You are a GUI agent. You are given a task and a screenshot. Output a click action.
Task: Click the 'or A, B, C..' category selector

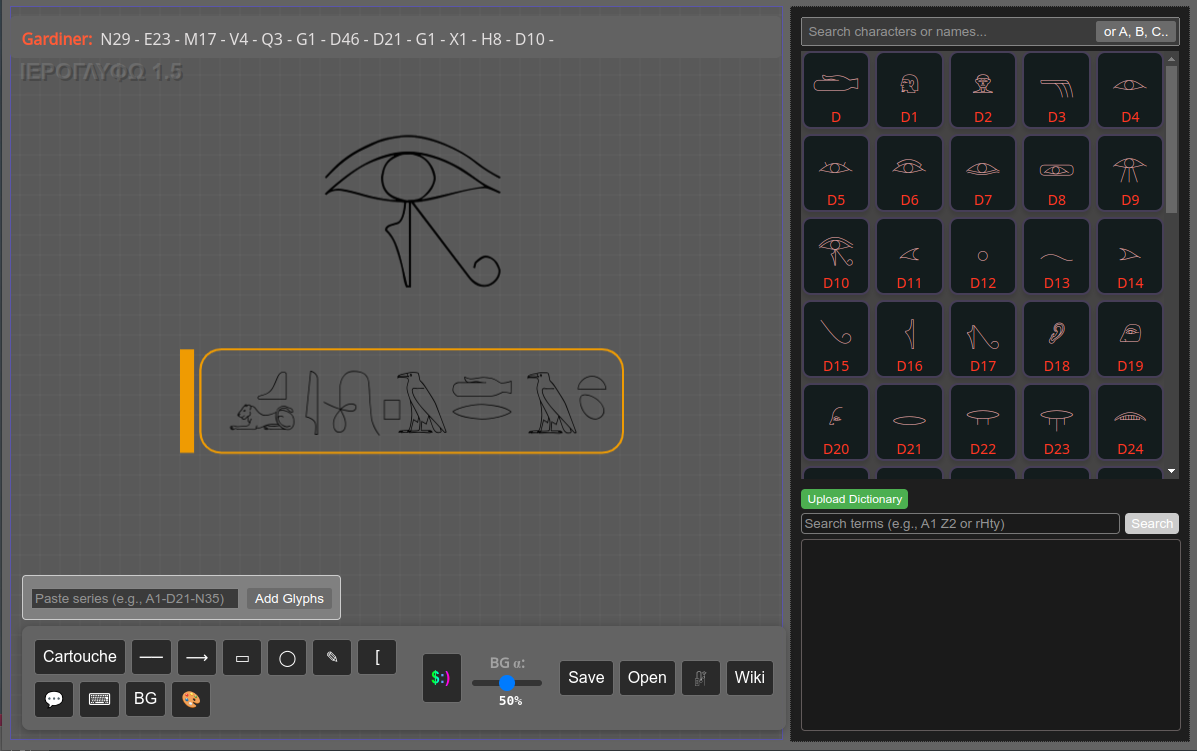[1135, 32]
